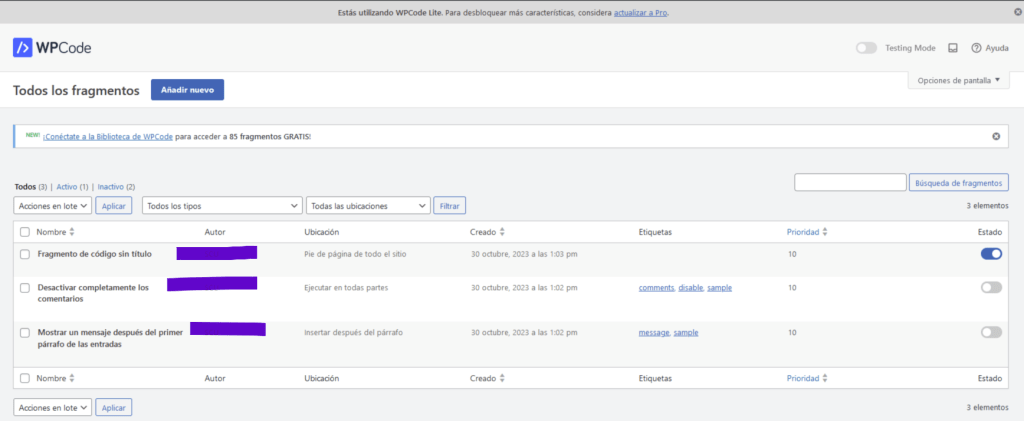Select 'Mostrar un mensaje' snippet checkbox
The height and width of the screenshot is (421, 1024).
(x=25, y=332)
